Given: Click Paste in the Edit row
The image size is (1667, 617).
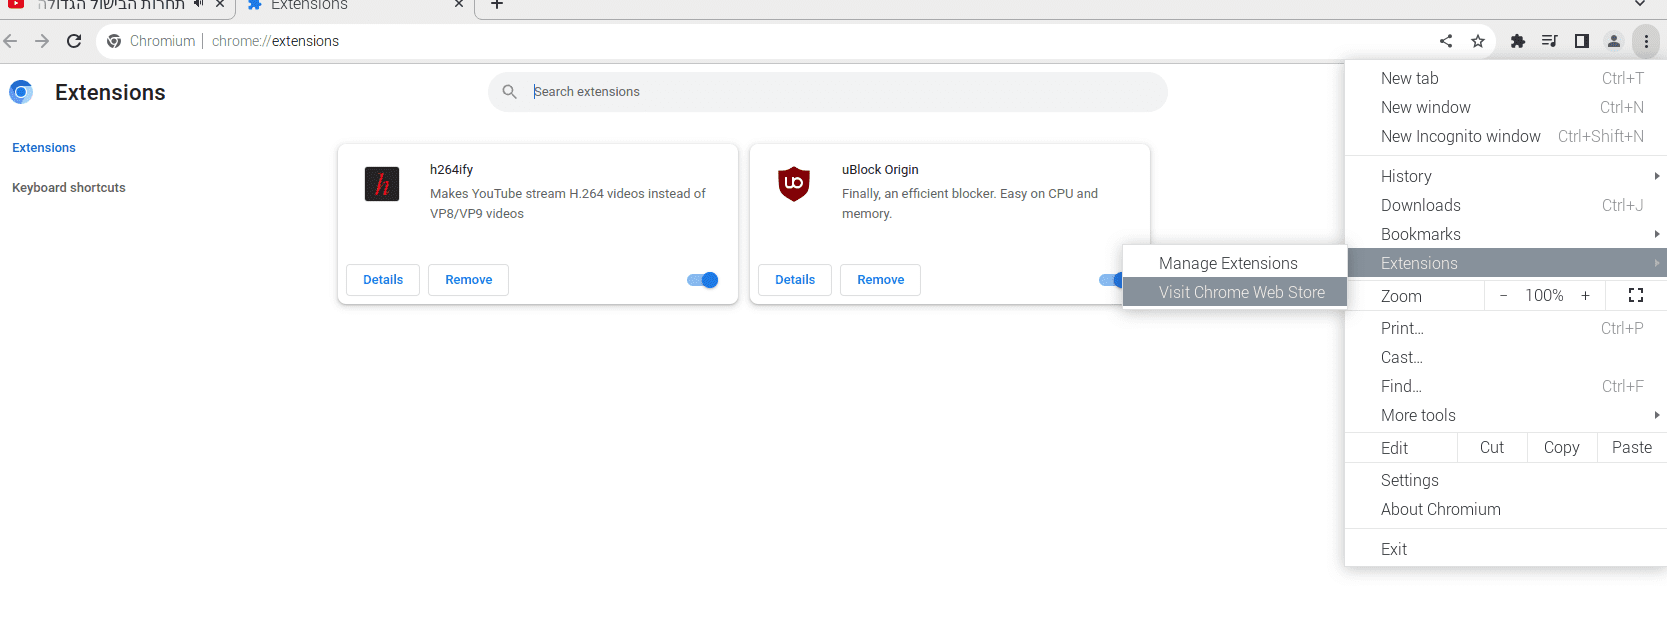Looking at the screenshot, I should pyautogui.click(x=1632, y=447).
